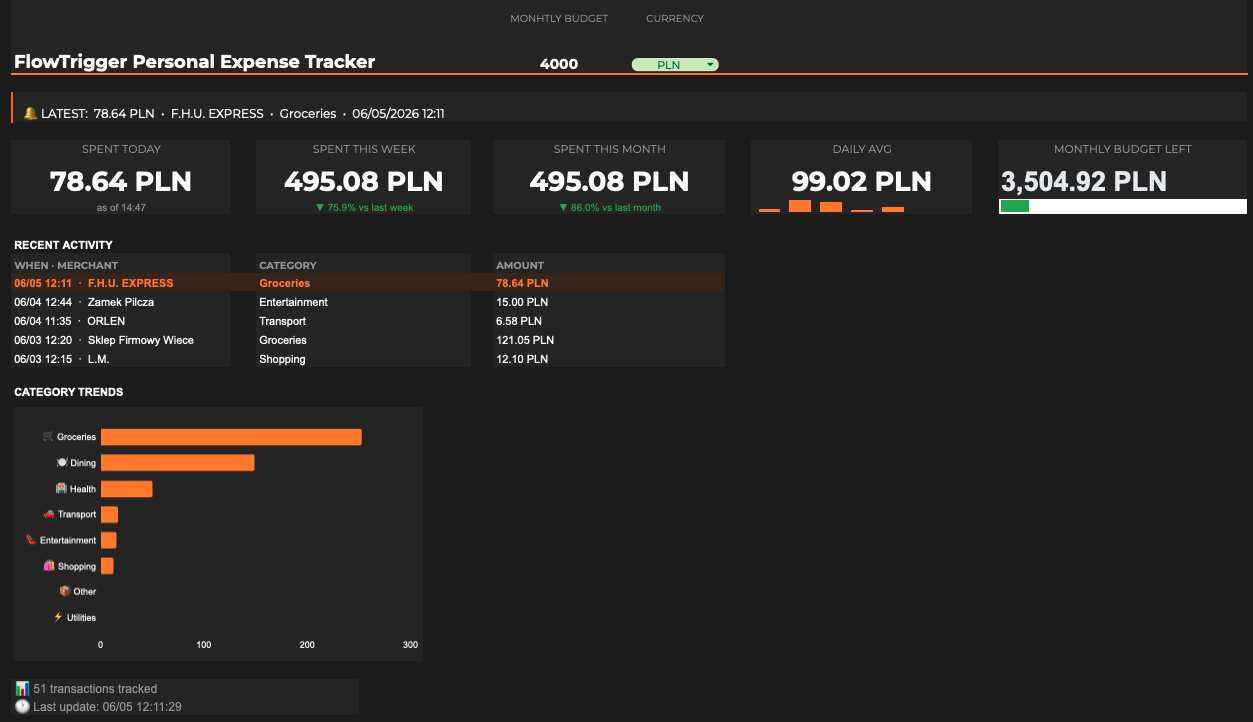Click the 86.0% vs last month indicator
Image resolution: width=1253 pixels, height=722 pixels.
(609, 208)
